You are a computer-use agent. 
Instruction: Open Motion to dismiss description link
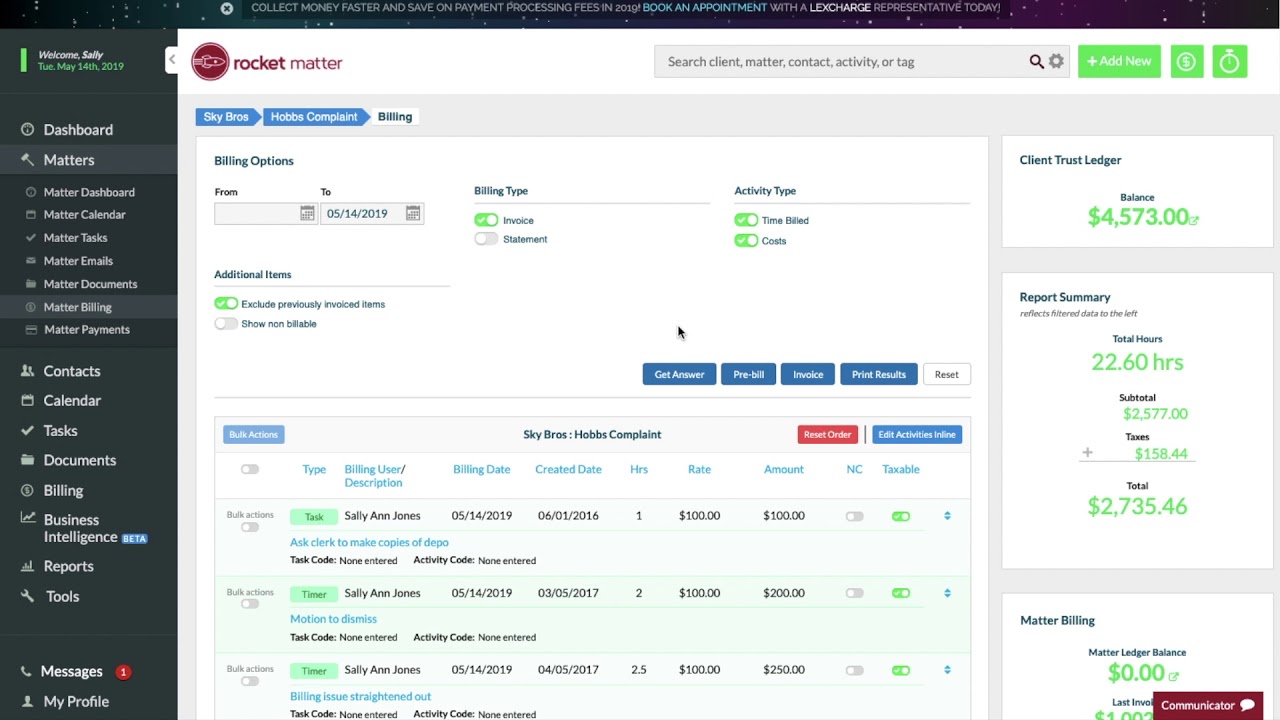(x=333, y=619)
